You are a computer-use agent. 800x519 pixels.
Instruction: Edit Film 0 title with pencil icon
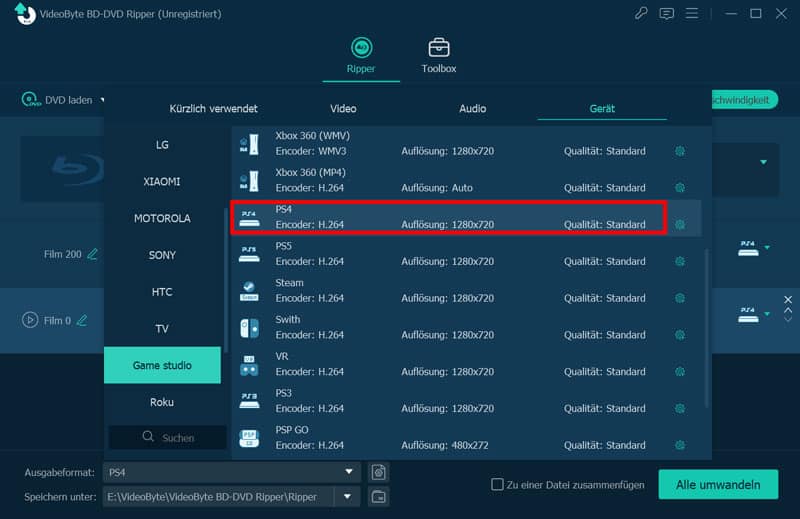click(82, 320)
